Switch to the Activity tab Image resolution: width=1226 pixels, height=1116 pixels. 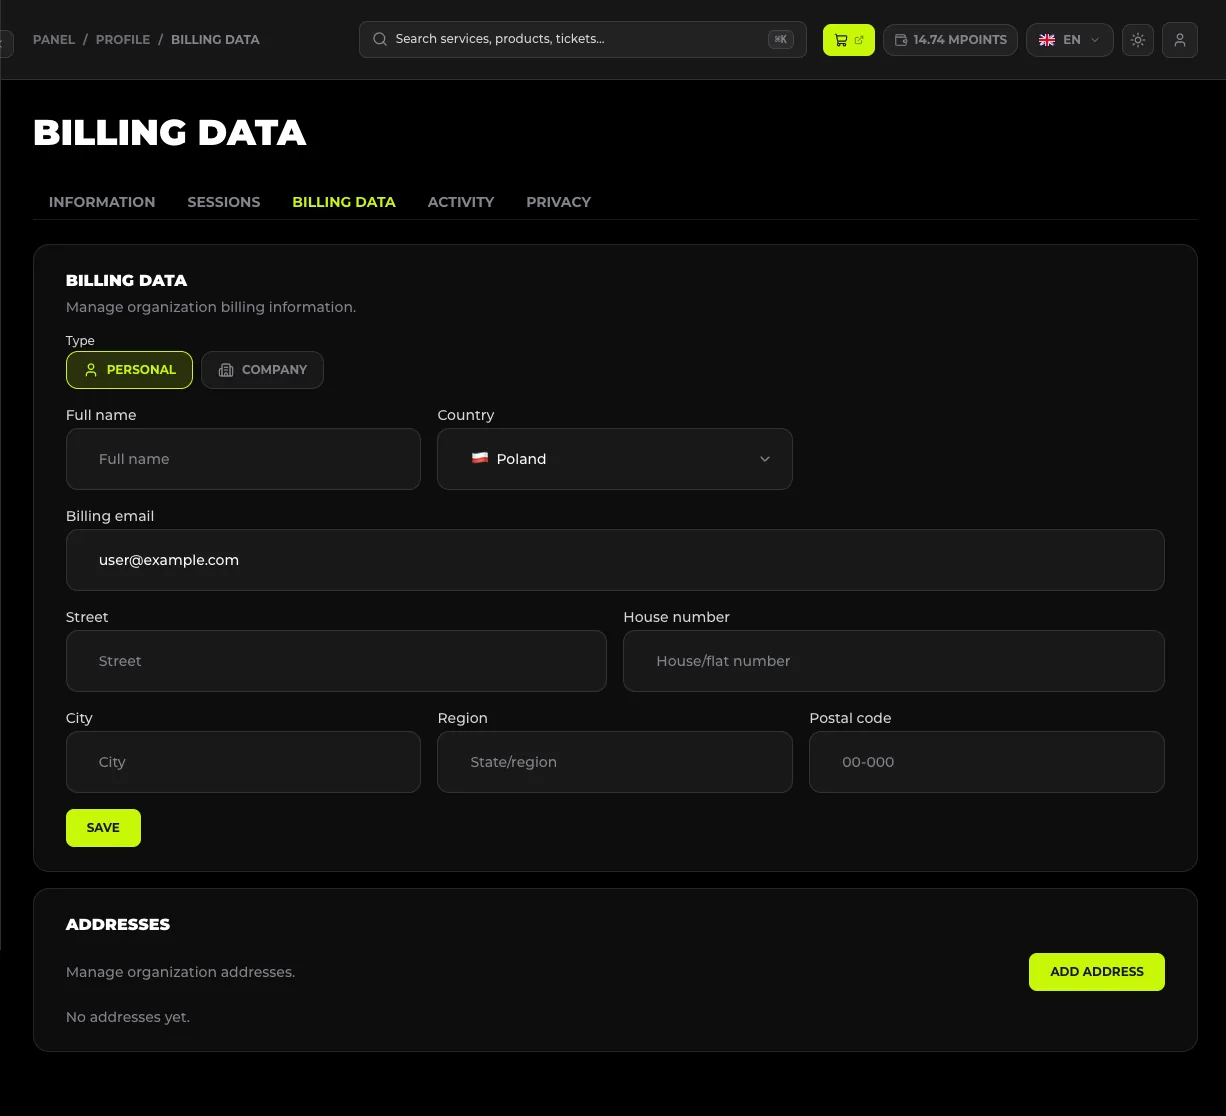coord(461,202)
